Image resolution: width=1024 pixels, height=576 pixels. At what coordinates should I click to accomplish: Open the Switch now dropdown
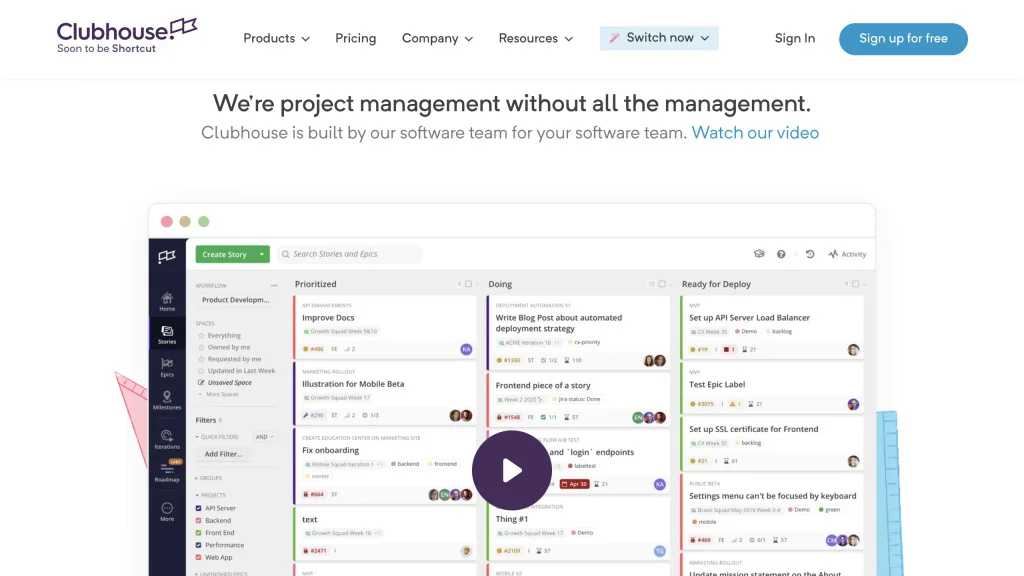coord(659,38)
